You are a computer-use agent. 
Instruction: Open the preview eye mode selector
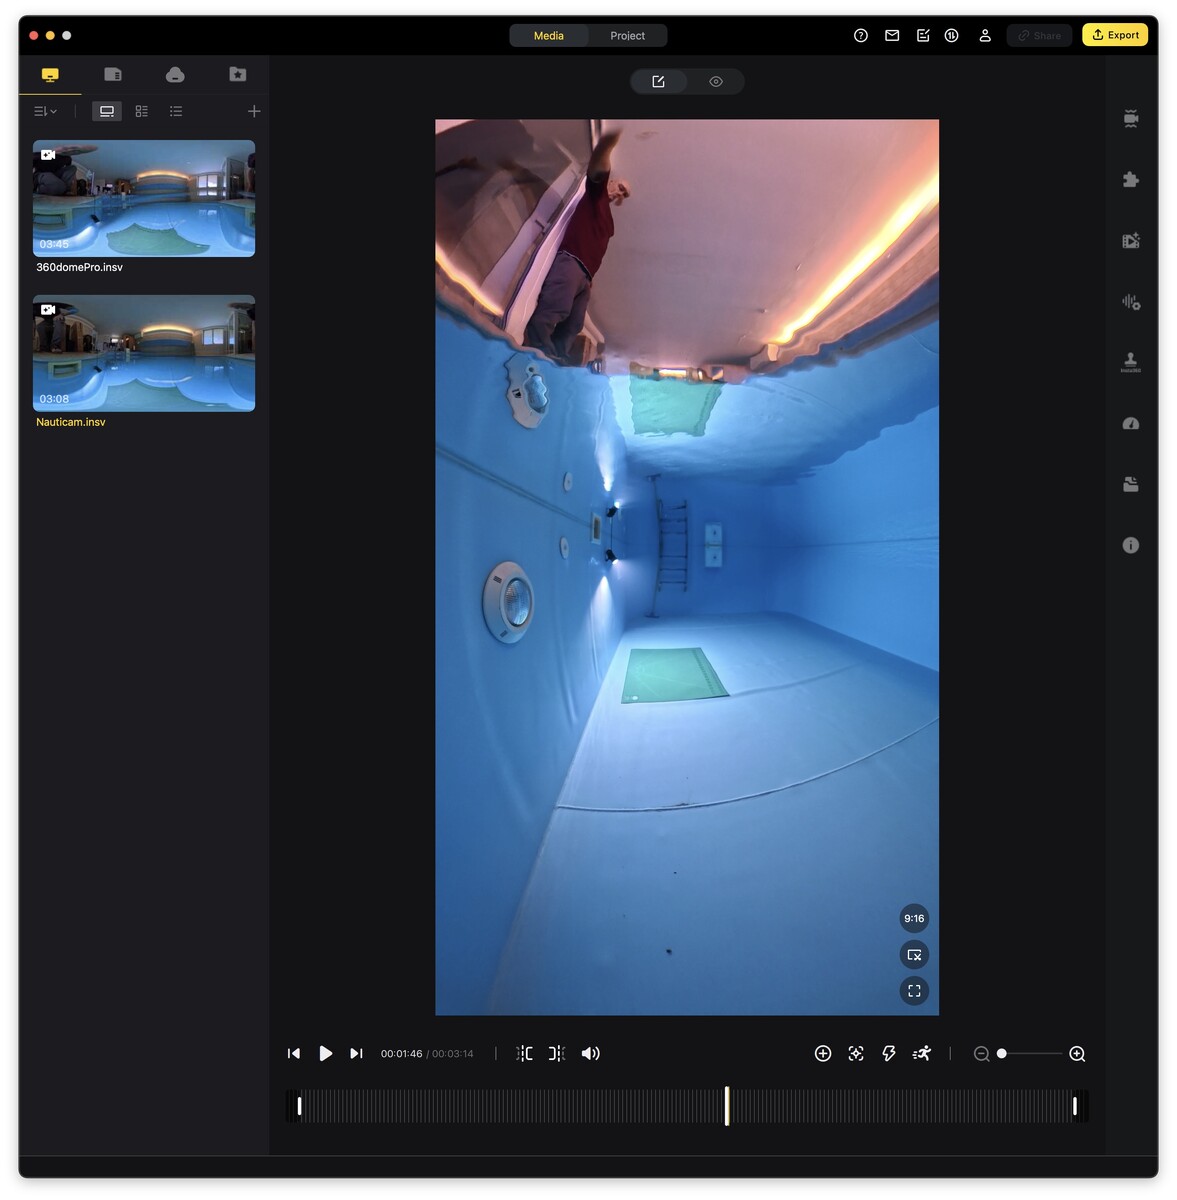coord(714,81)
